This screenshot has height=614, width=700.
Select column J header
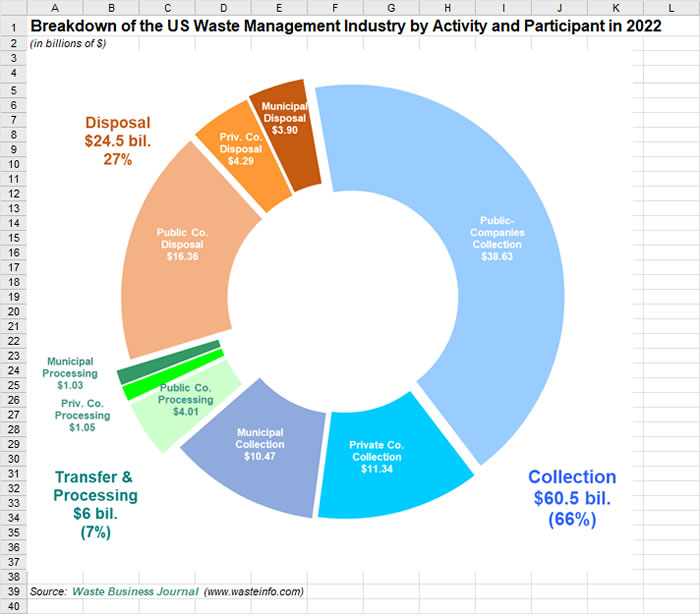(x=559, y=8)
